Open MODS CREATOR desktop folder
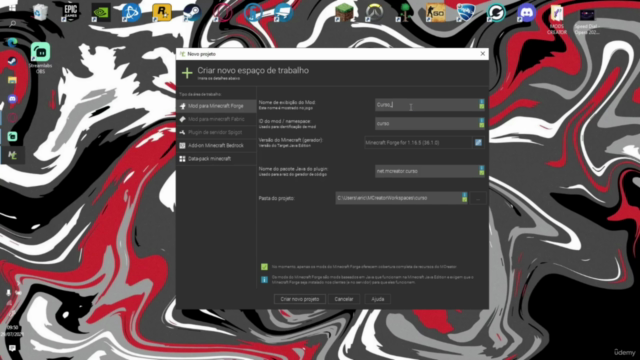This screenshot has width=640, height=360. (x=557, y=20)
